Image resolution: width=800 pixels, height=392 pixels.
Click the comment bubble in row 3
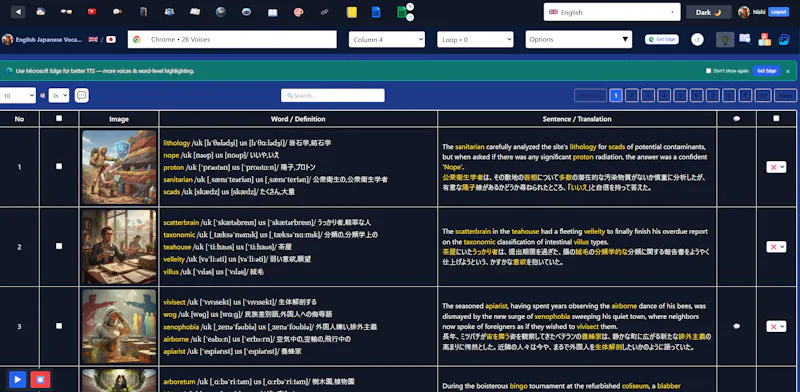pyautogui.click(x=736, y=326)
